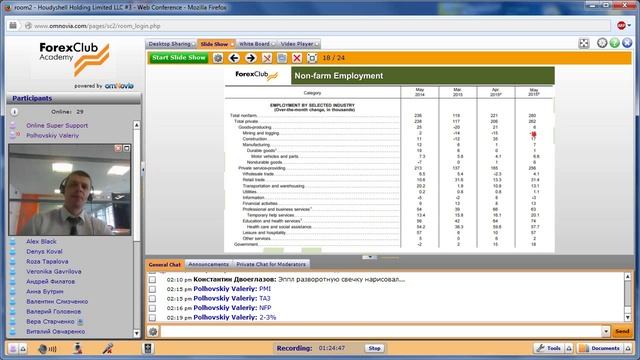Click the browser address bar URL
The height and width of the screenshot is (360, 640).
point(97,26)
